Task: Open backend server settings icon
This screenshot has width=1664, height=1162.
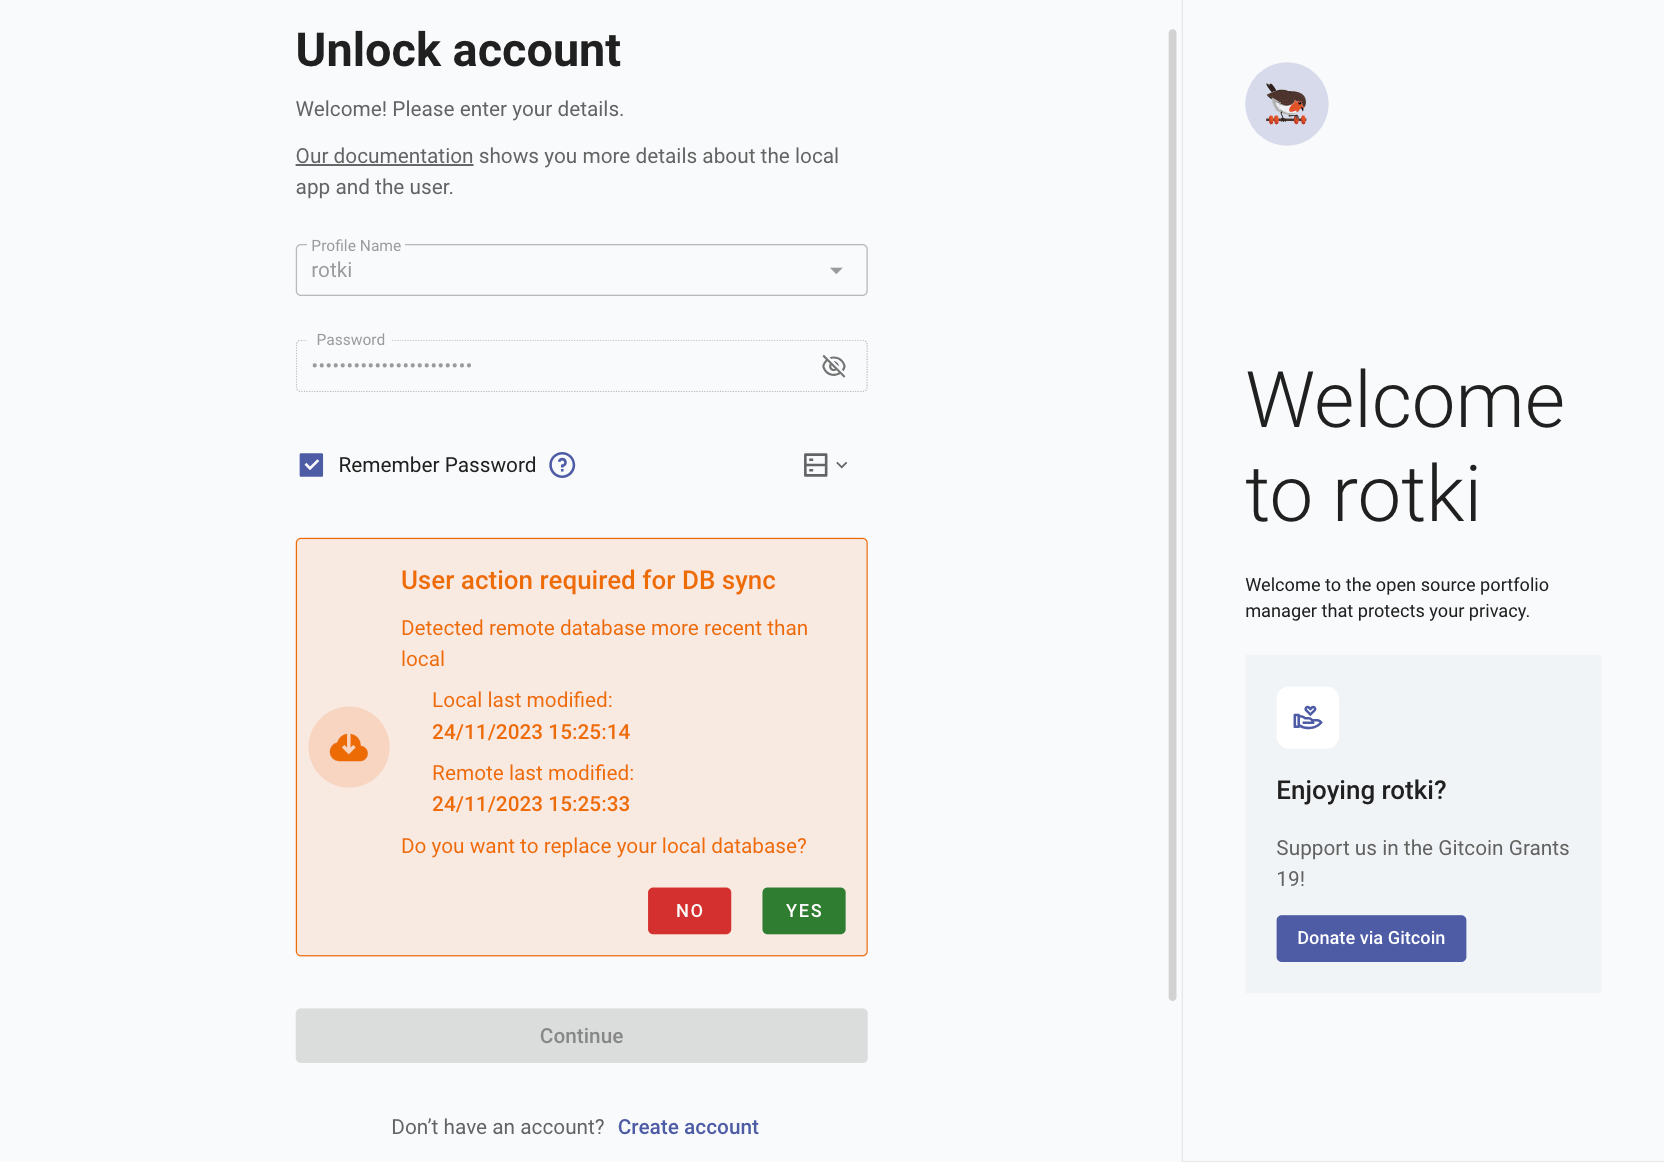Action: click(x=816, y=465)
